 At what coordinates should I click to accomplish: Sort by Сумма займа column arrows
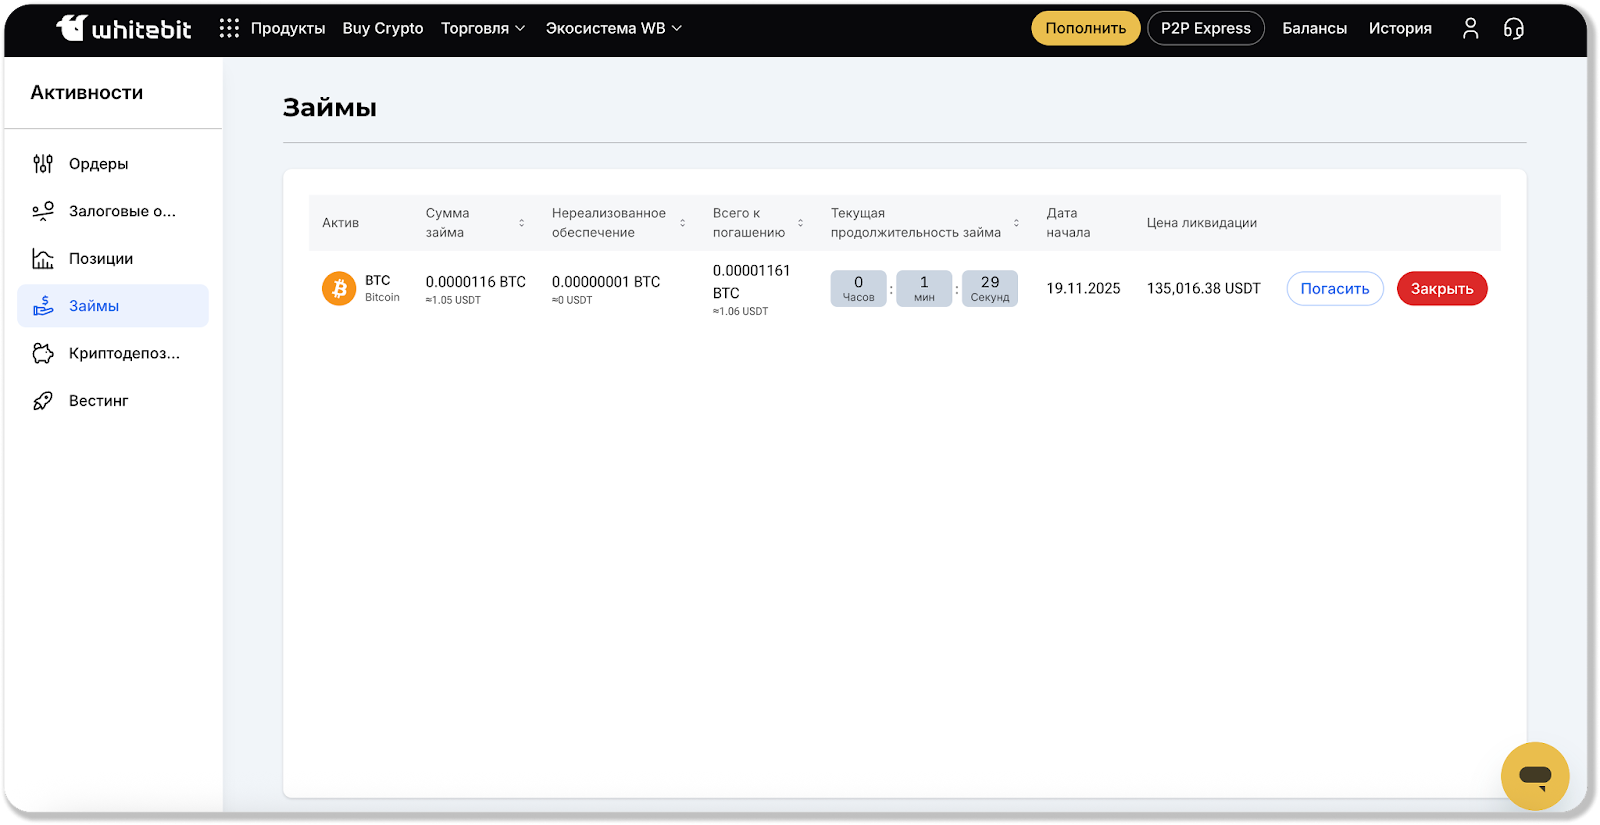point(521,223)
